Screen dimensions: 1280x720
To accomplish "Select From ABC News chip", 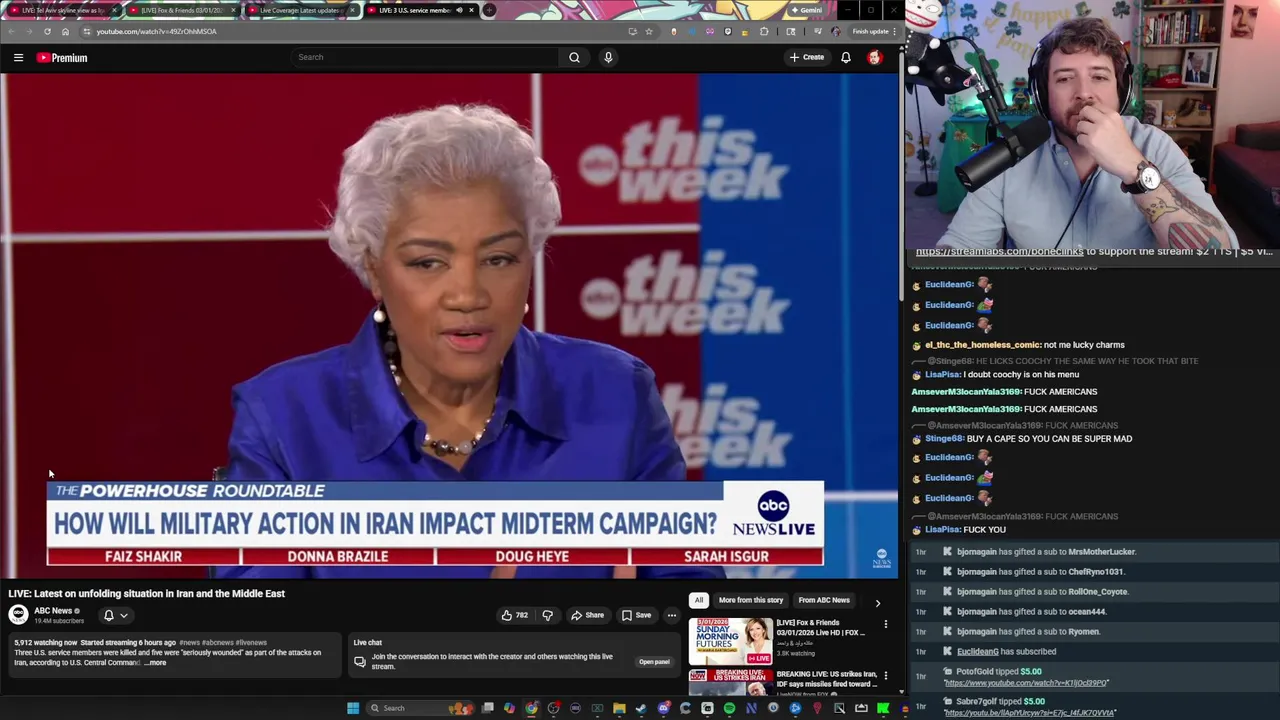I will tap(824, 600).
